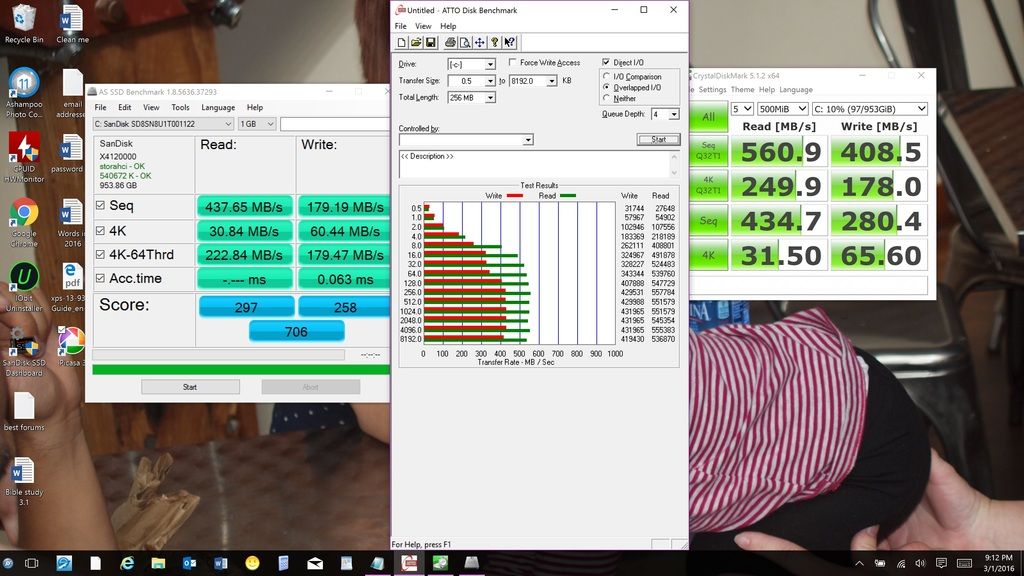The height and width of the screenshot is (576, 1024).
Task: Open the File menu in ATTO Disk Benchmark
Action: [x=400, y=26]
